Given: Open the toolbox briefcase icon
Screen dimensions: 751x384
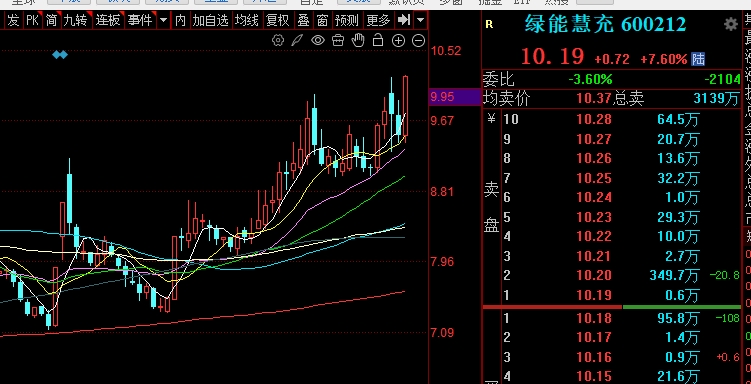Looking at the screenshot, I should [x=338, y=40].
